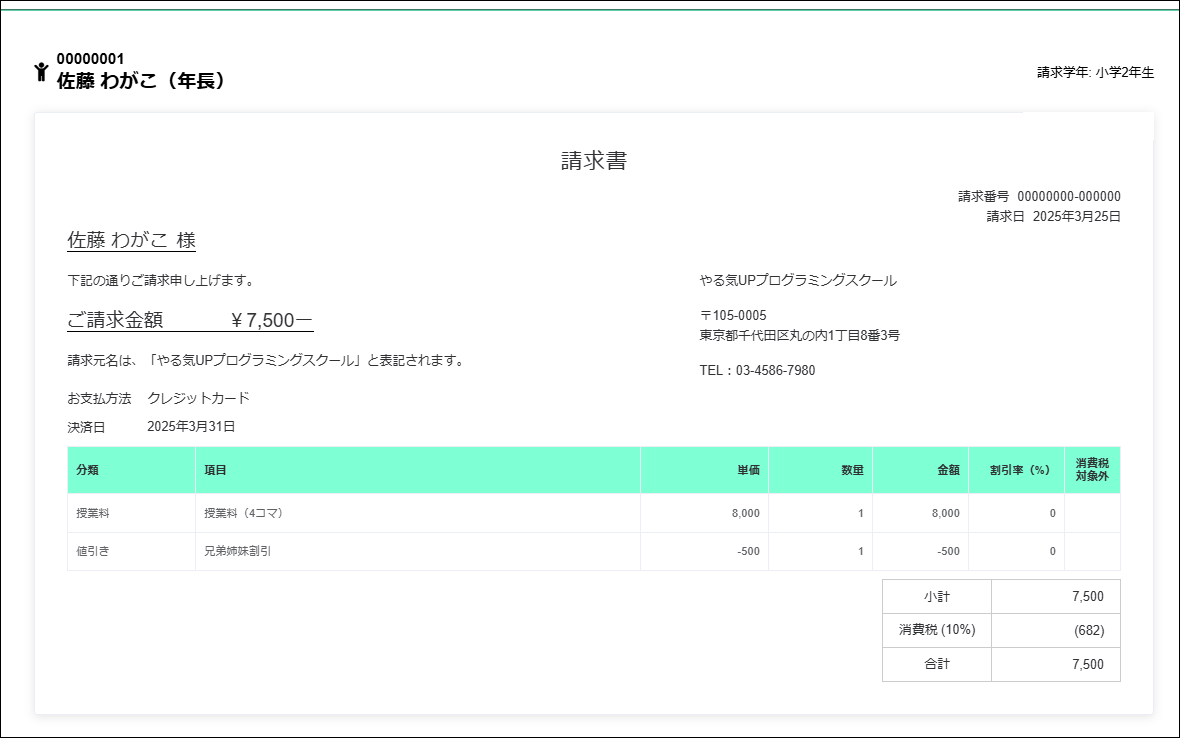Click the 分類 column header
This screenshot has width=1180, height=738.
[88, 470]
